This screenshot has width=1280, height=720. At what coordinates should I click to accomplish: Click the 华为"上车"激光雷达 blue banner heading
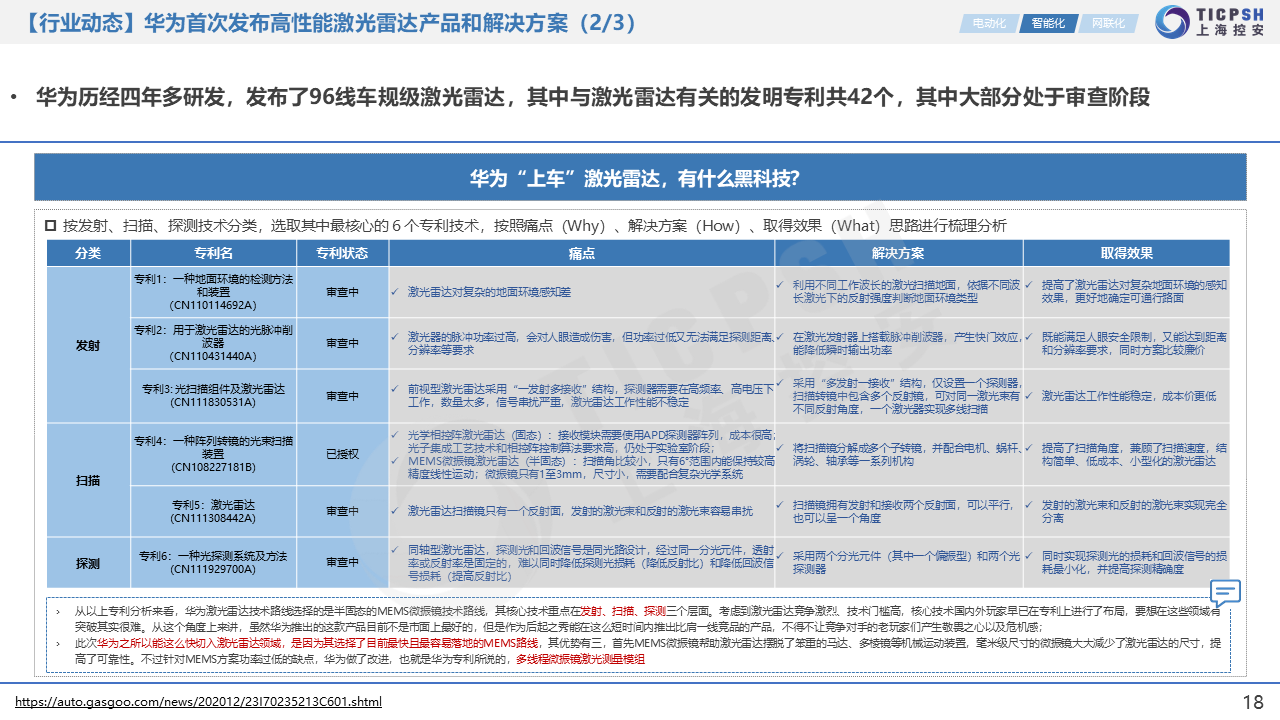pyautogui.click(x=634, y=179)
